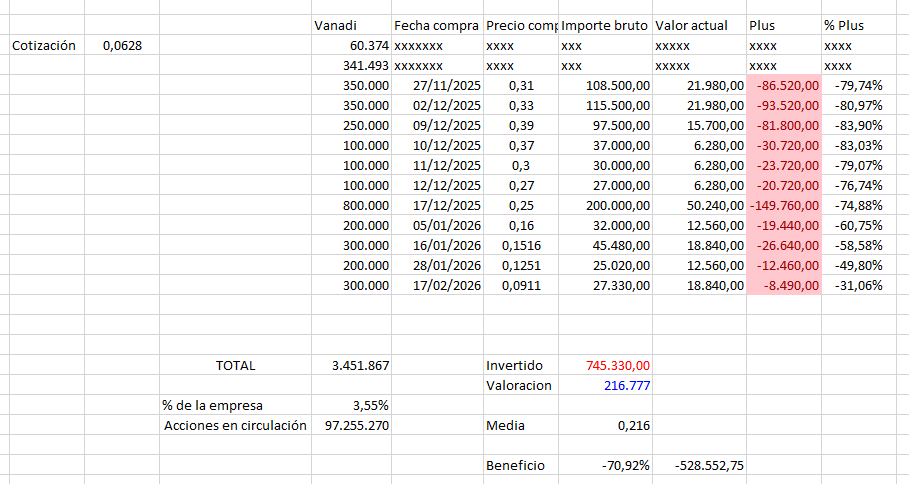This screenshot has width=909, height=484.
Task: Click the red cell showing -86.520,00
Action: tap(784, 85)
